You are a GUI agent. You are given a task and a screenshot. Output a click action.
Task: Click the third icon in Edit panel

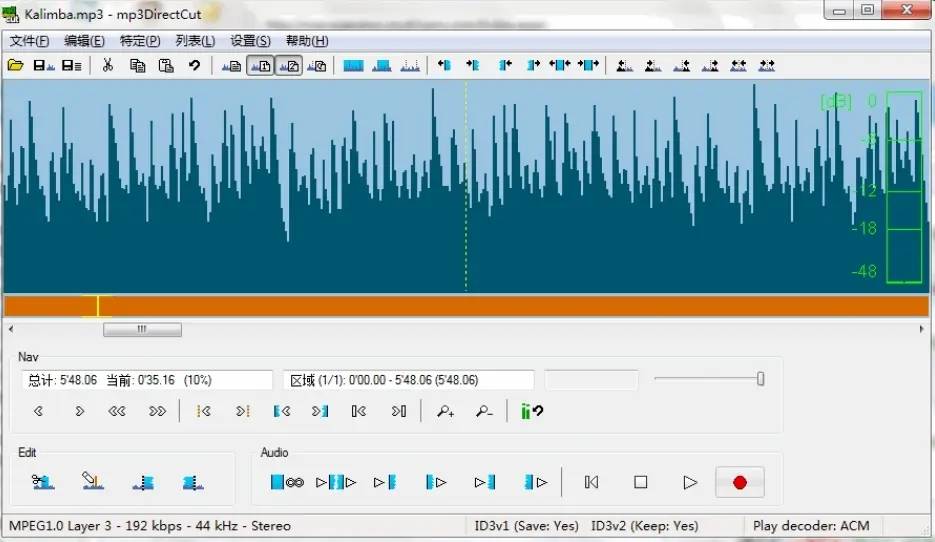(x=143, y=482)
